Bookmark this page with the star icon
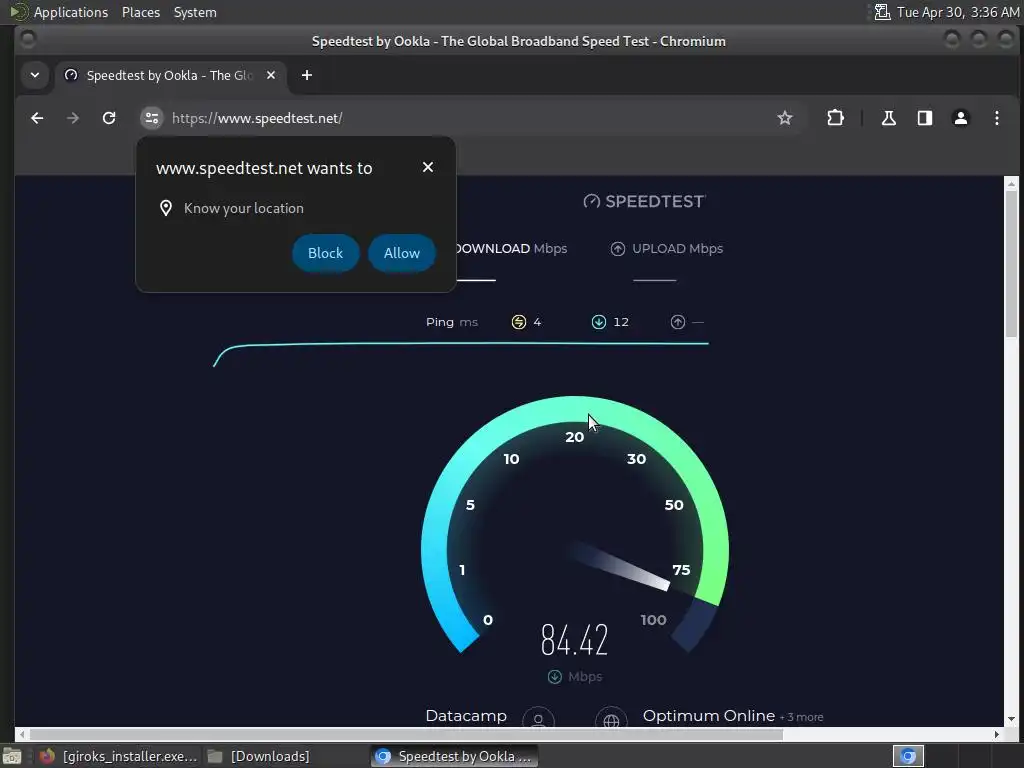The height and width of the screenshot is (768, 1024). point(784,118)
